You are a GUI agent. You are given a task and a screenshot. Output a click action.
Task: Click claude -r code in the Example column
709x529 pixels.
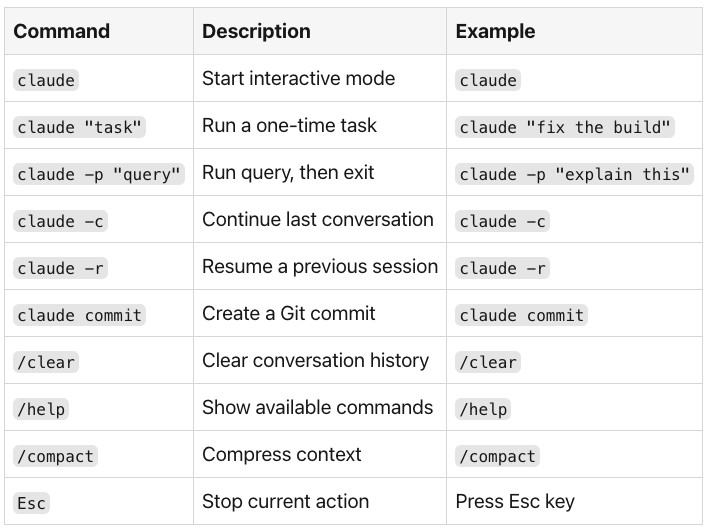502,268
